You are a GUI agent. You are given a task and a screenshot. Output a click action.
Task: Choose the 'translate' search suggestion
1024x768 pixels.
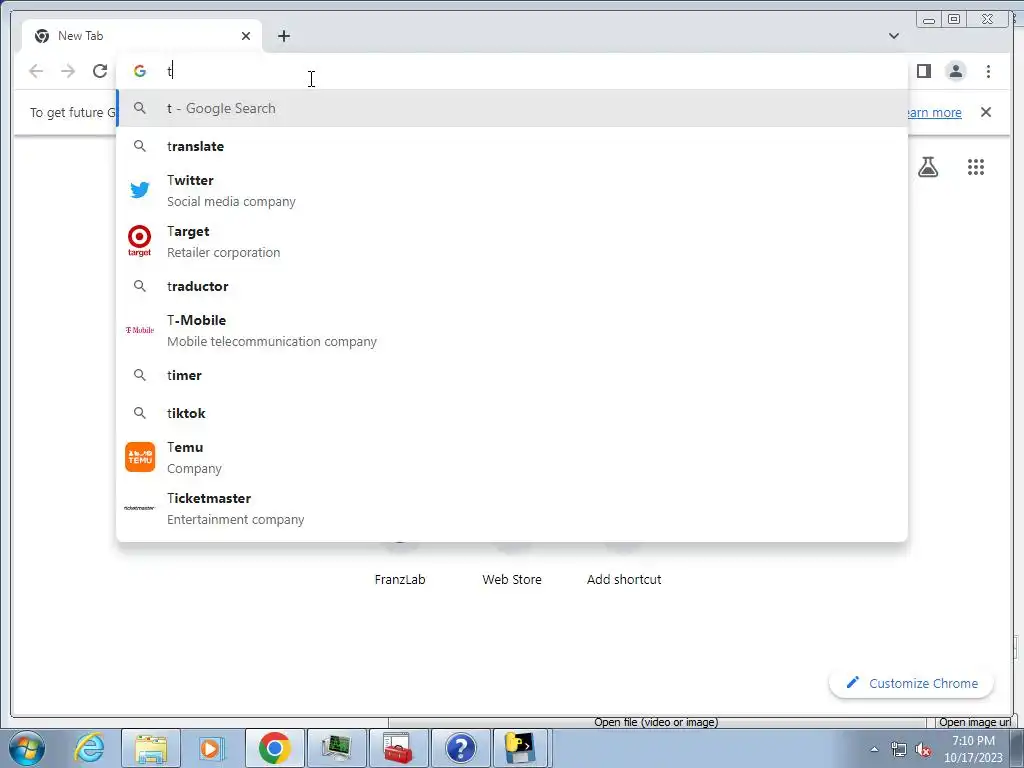pyautogui.click(x=512, y=146)
